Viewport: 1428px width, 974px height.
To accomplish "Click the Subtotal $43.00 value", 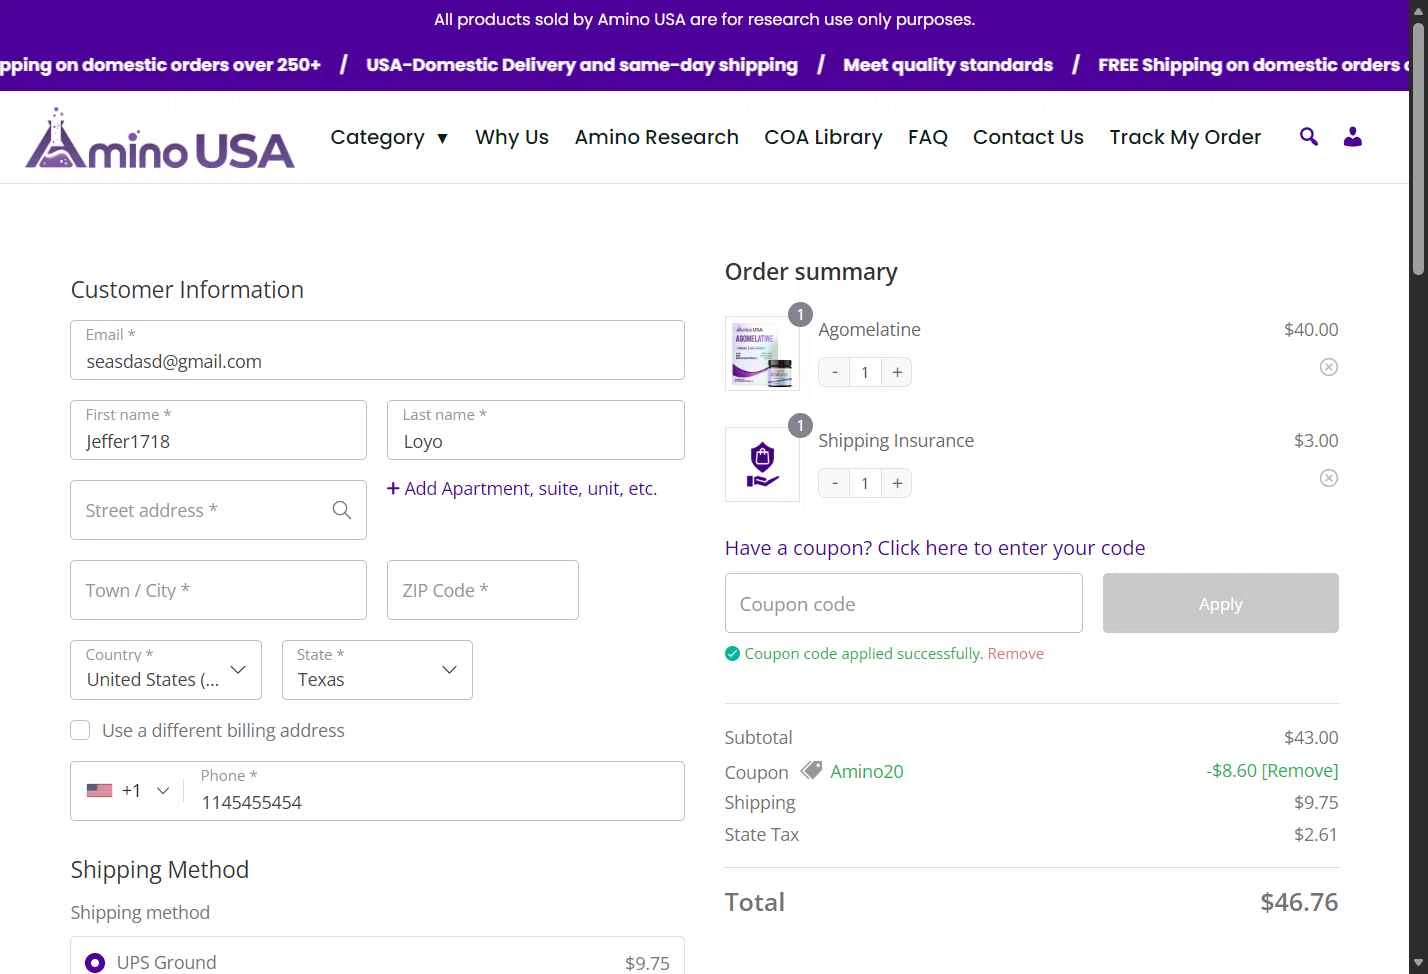I will [x=1311, y=737].
